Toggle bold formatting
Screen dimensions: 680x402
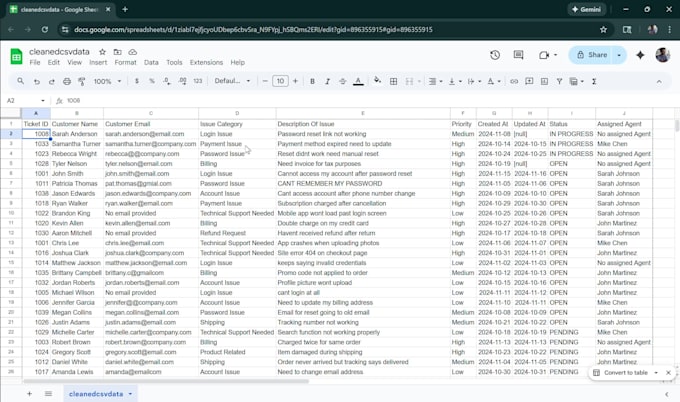click(312, 81)
